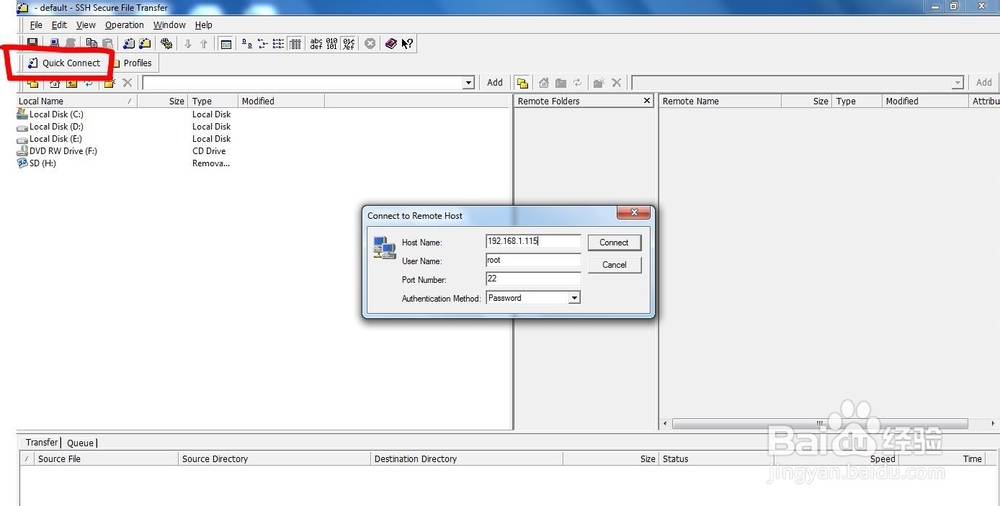Click the local Modified column header
This screenshot has width=1000, height=506.
(x=281, y=101)
